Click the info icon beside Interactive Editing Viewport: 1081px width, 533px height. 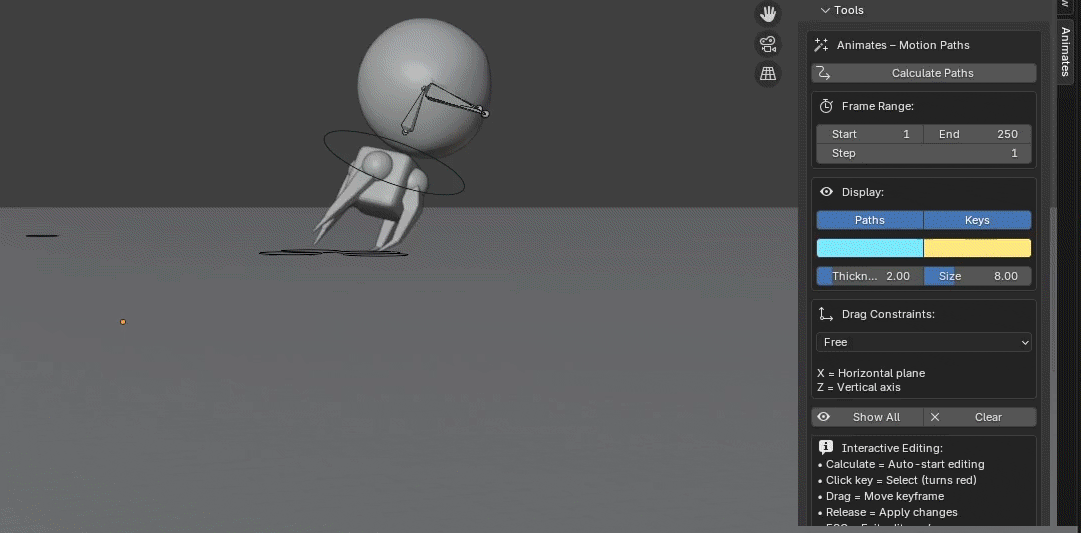click(x=826, y=448)
